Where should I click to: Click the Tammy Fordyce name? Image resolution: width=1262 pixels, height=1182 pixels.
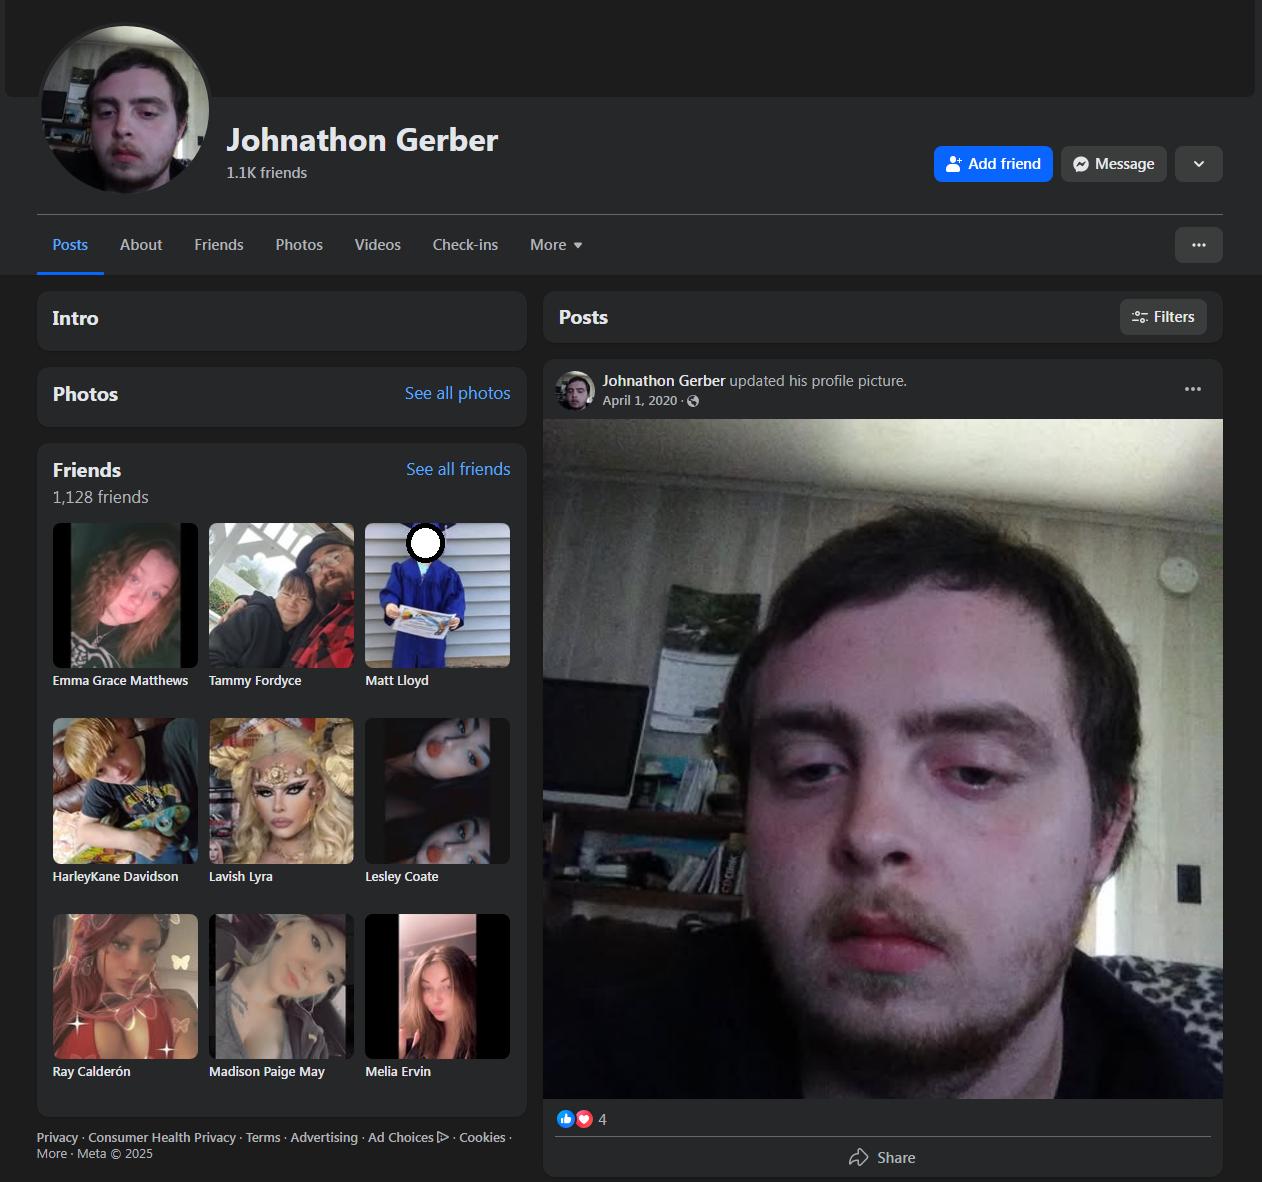255,681
